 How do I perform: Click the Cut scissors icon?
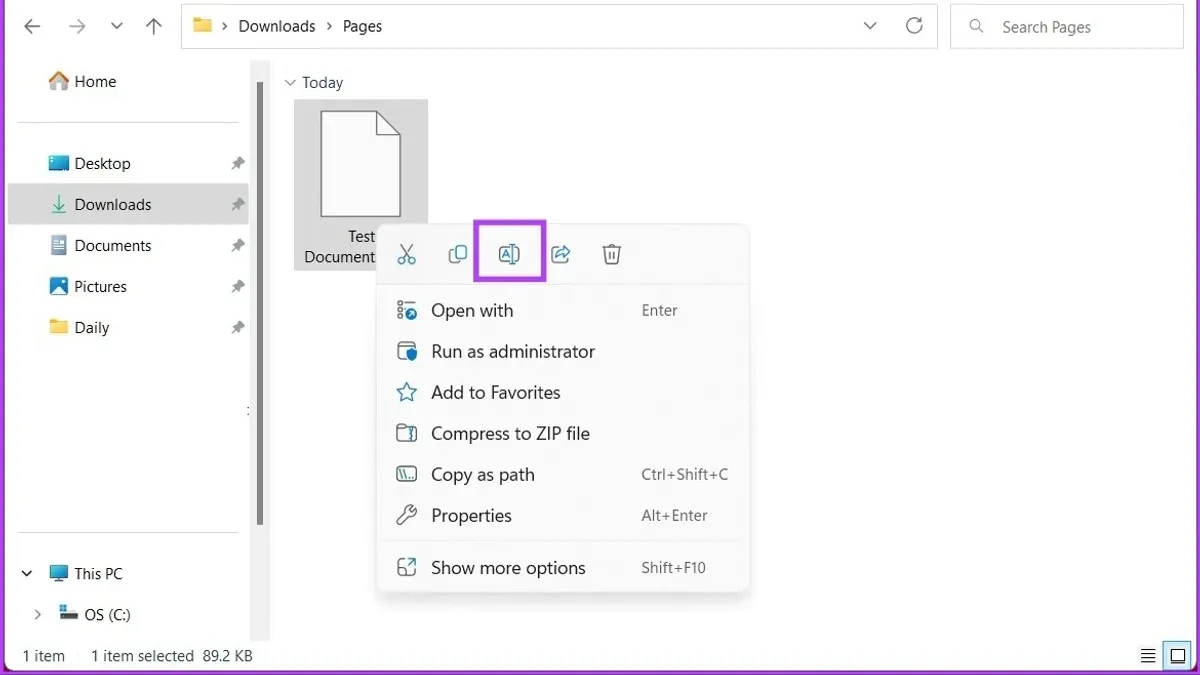406,254
